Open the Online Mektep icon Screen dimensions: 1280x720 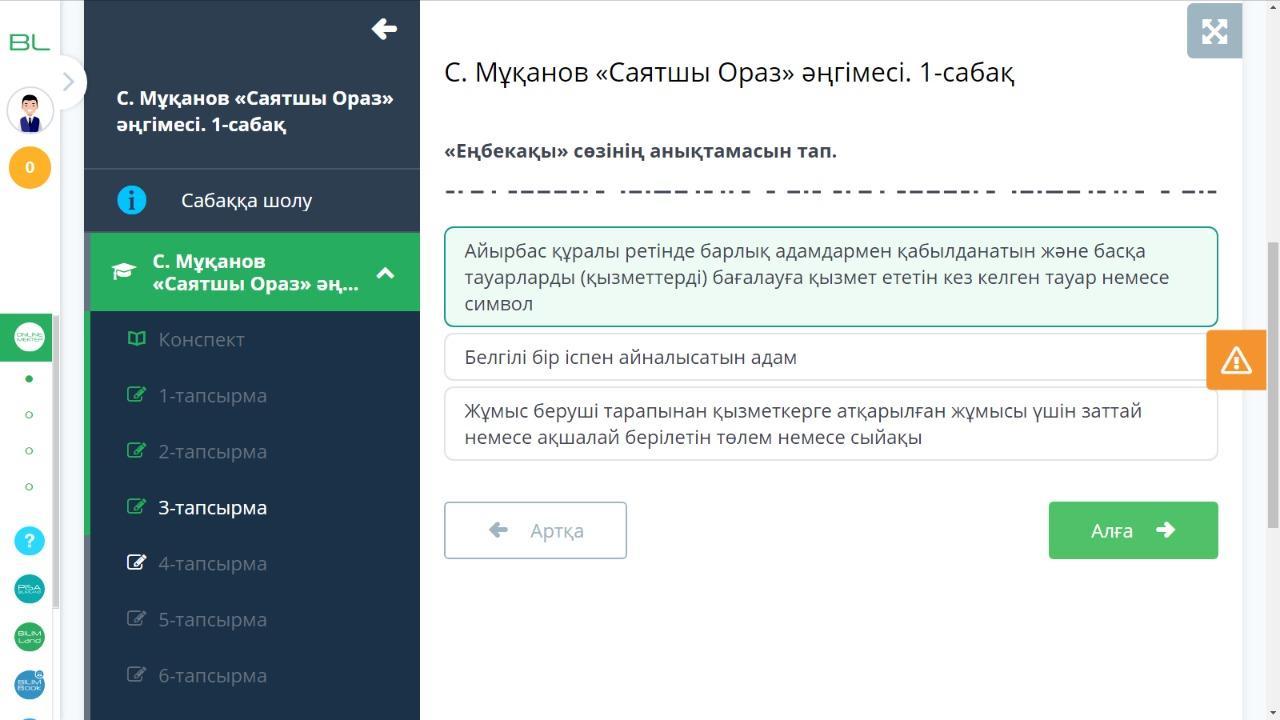[x=29, y=337]
